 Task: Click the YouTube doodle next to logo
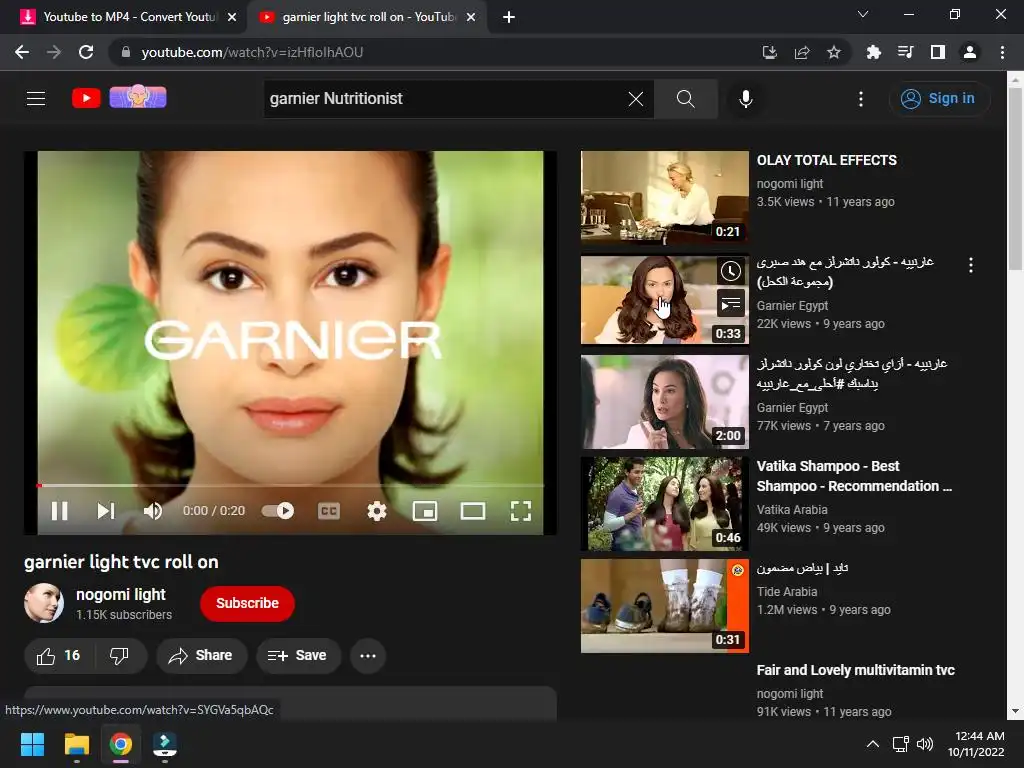point(138,97)
